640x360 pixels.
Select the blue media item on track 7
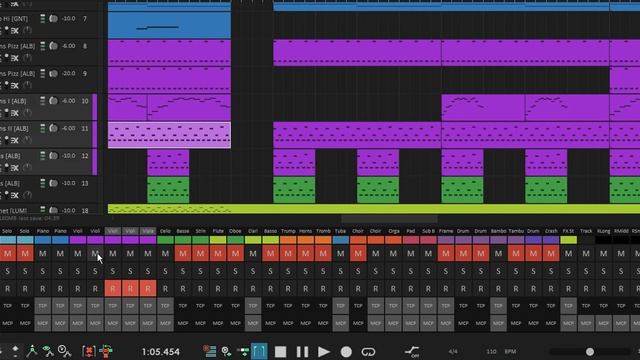169,25
